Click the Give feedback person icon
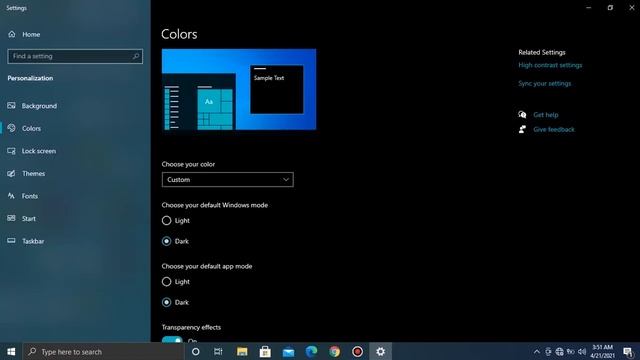Viewport: 640px width, 360px height. (x=522, y=129)
